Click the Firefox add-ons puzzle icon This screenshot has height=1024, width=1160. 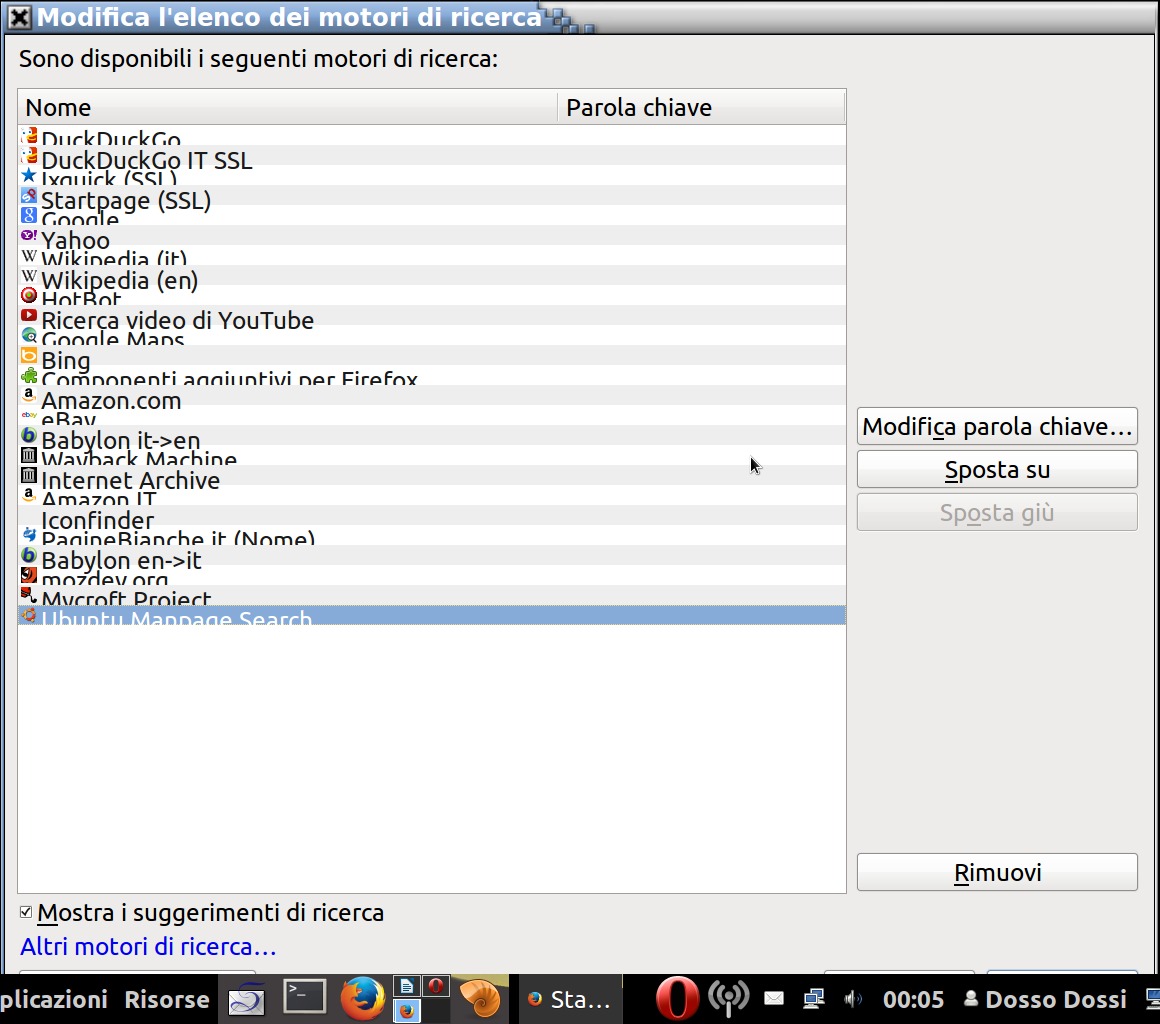click(x=29, y=375)
